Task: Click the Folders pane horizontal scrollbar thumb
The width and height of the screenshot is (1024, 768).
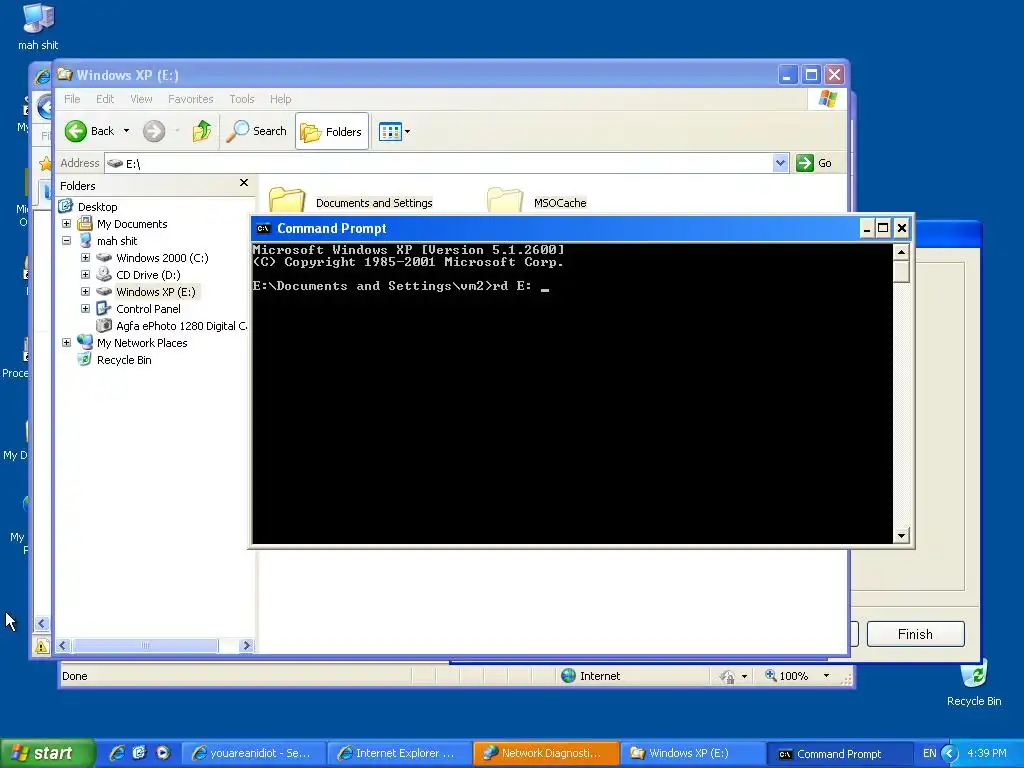Action: pos(145,645)
